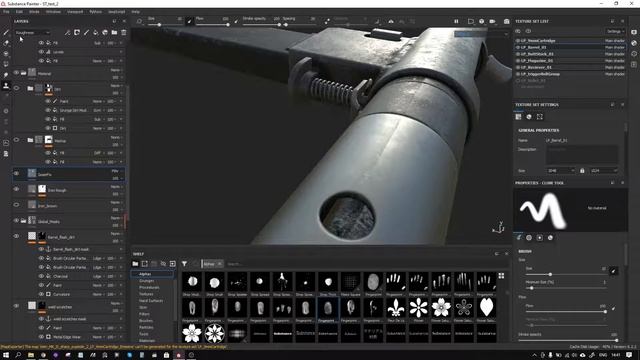Screen dimensions: 640x360
Task: Open blending mode dropdown of Charcoal effect
Action: pyautogui.click(x=98, y=276)
